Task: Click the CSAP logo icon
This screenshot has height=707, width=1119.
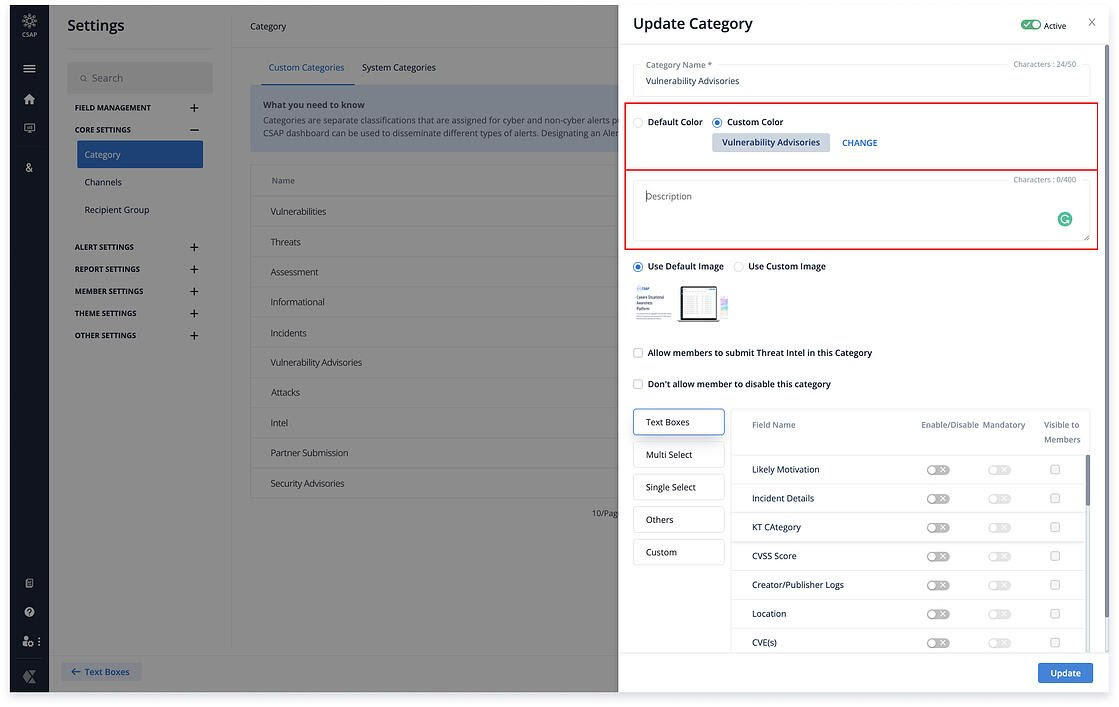Action: click(29, 23)
